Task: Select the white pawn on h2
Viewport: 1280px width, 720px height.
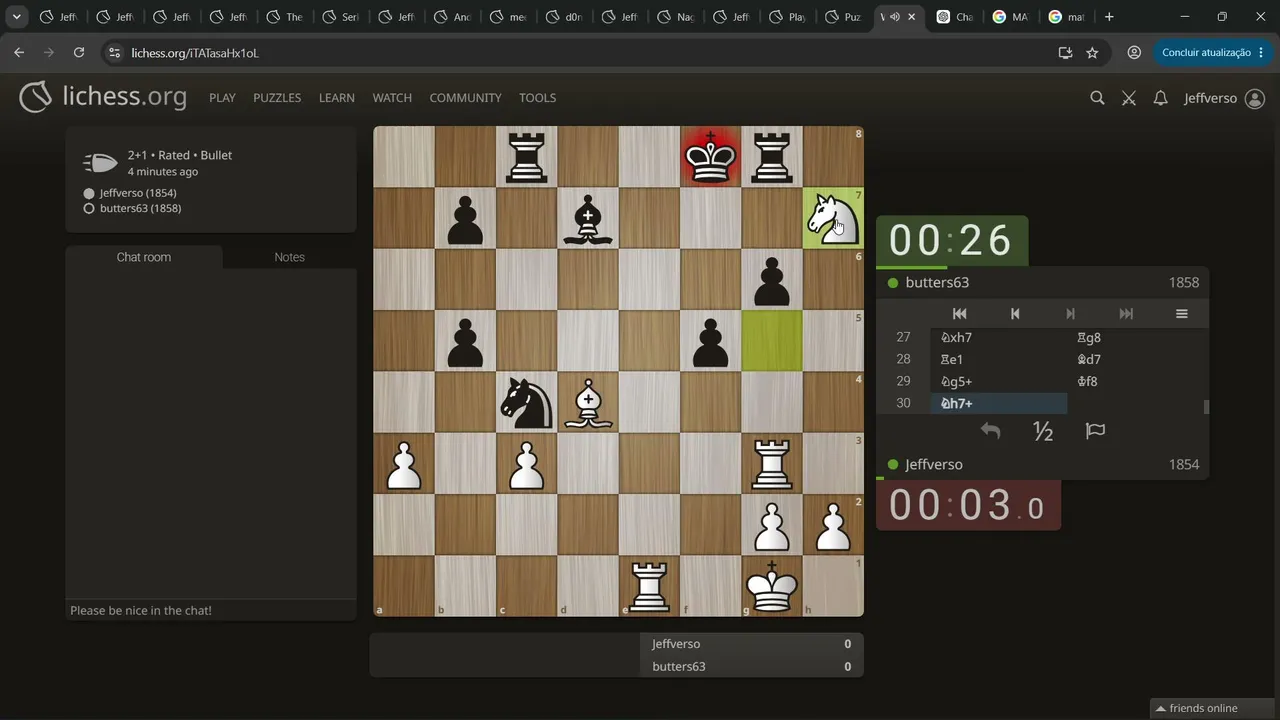Action: click(833, 524)
